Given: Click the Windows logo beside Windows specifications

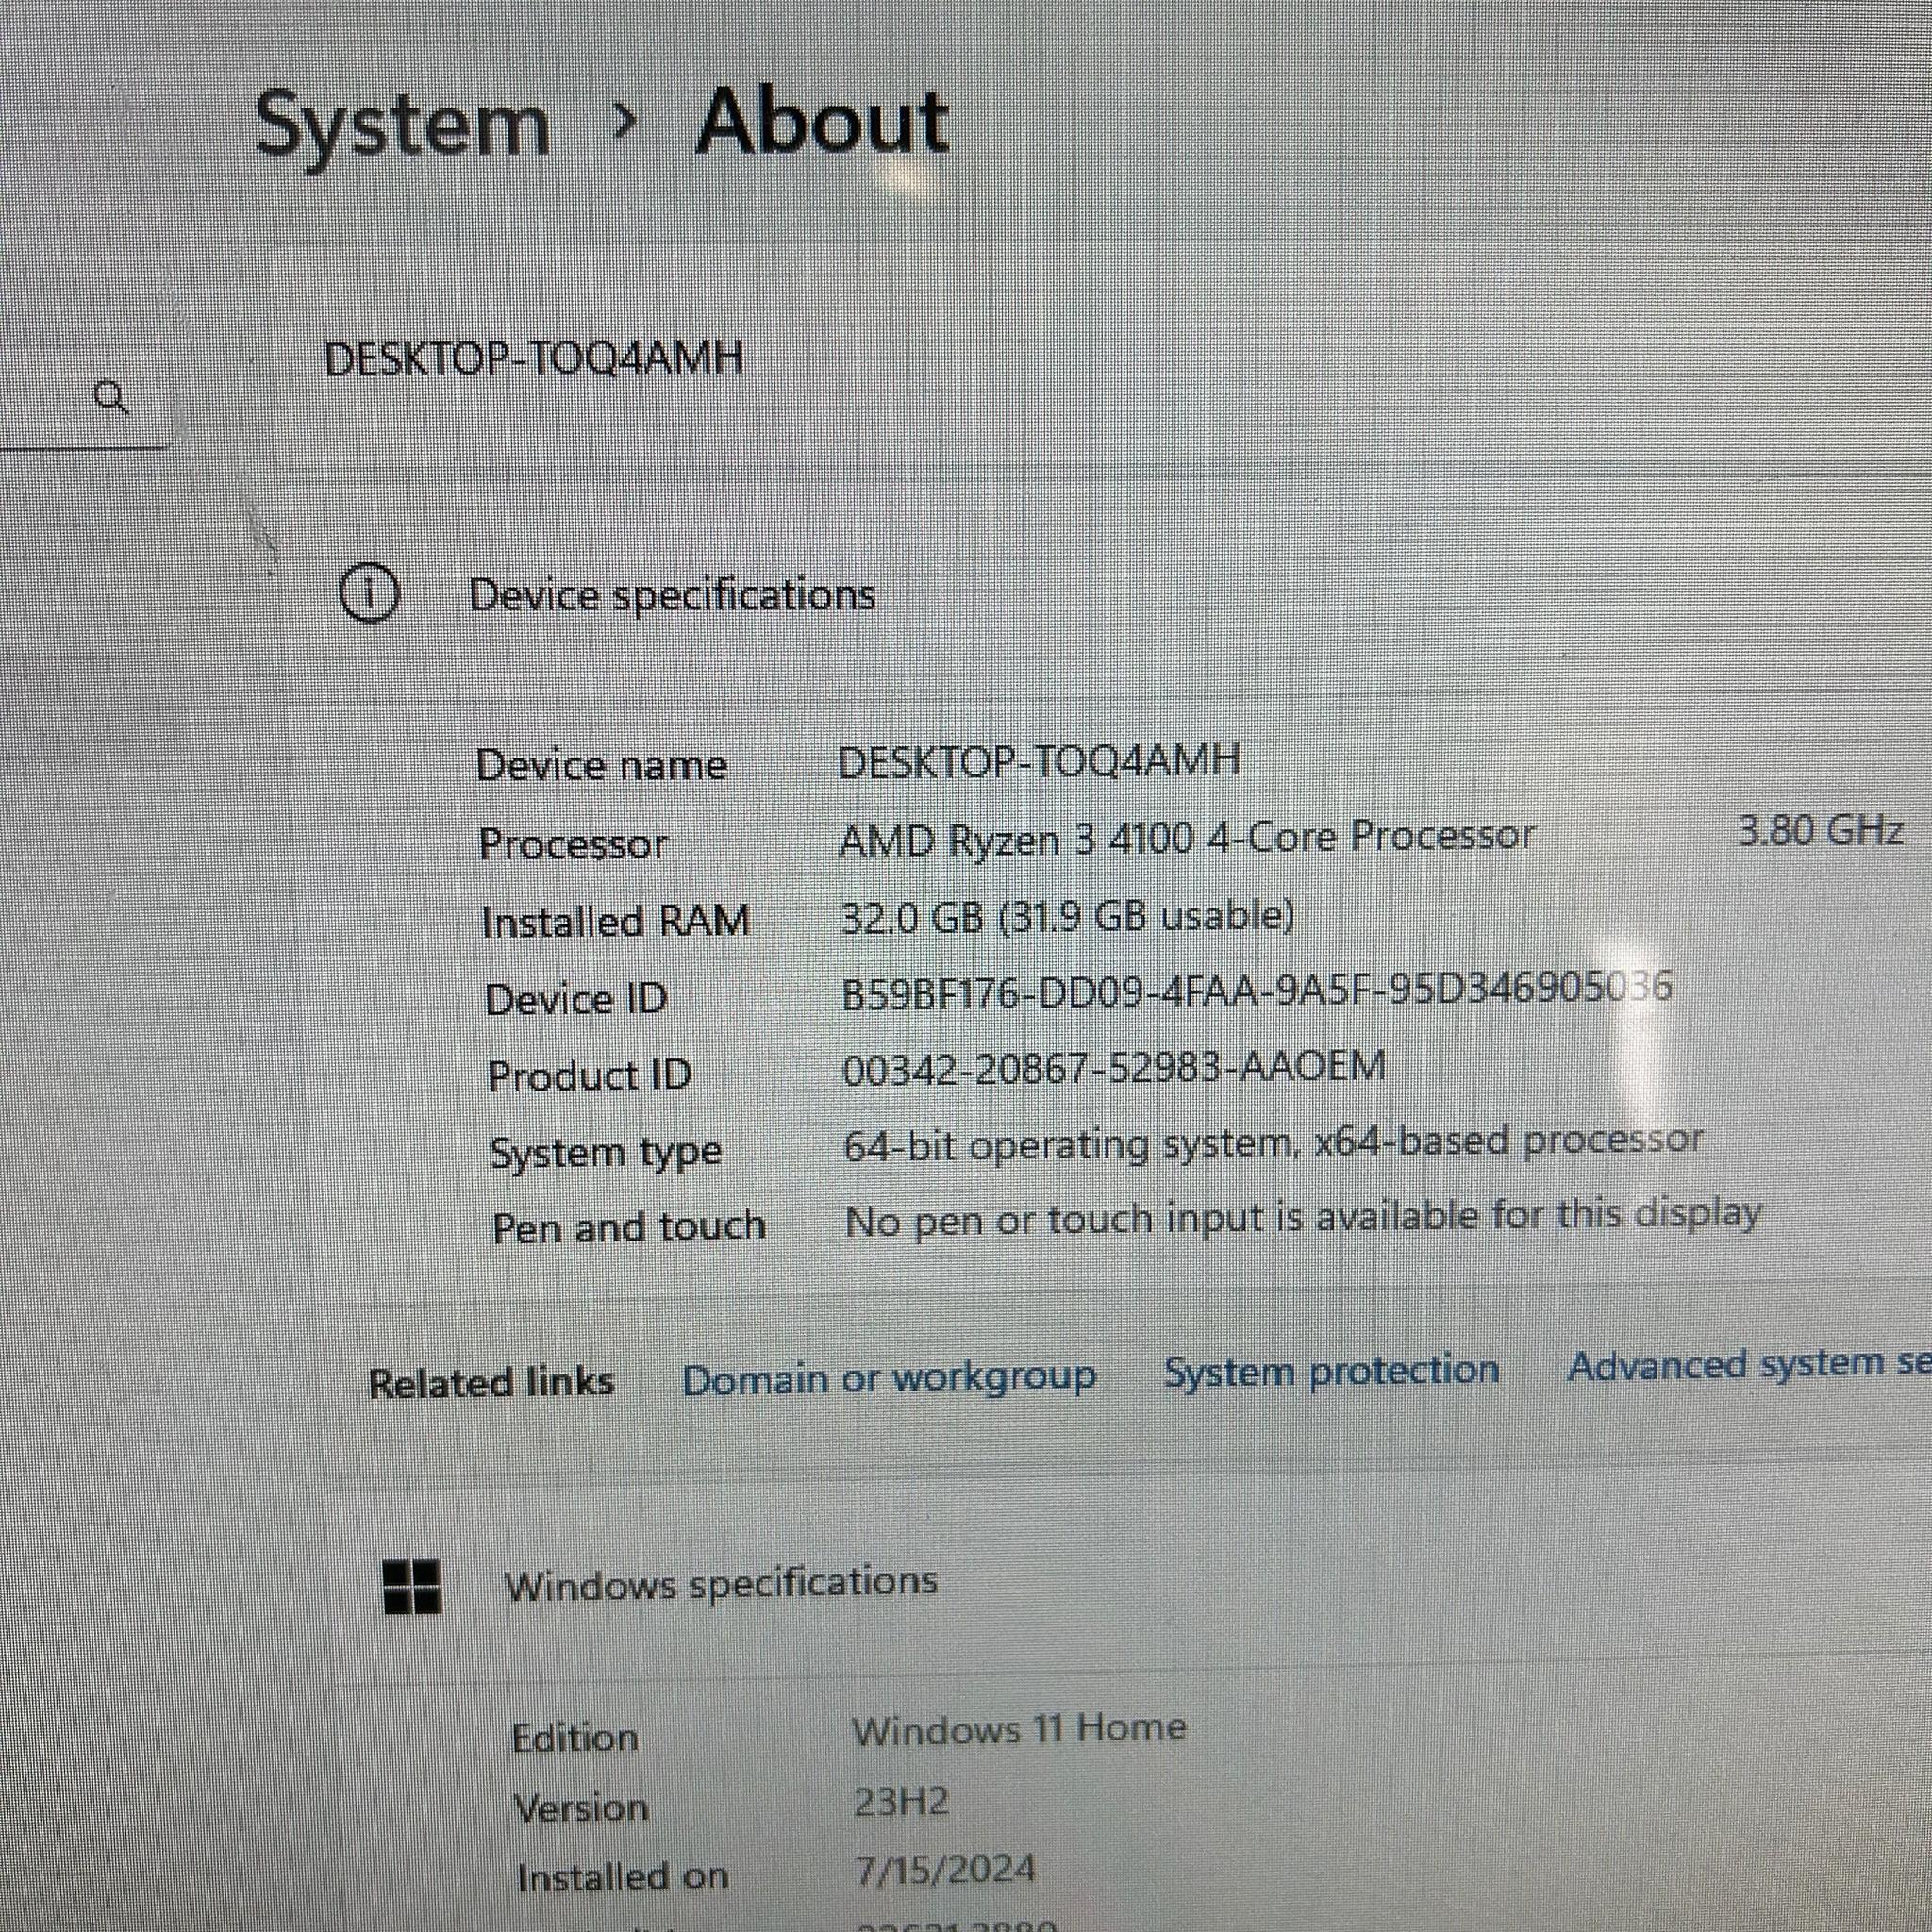Looking at the screenshot, I should click(x=412, y=1587).
